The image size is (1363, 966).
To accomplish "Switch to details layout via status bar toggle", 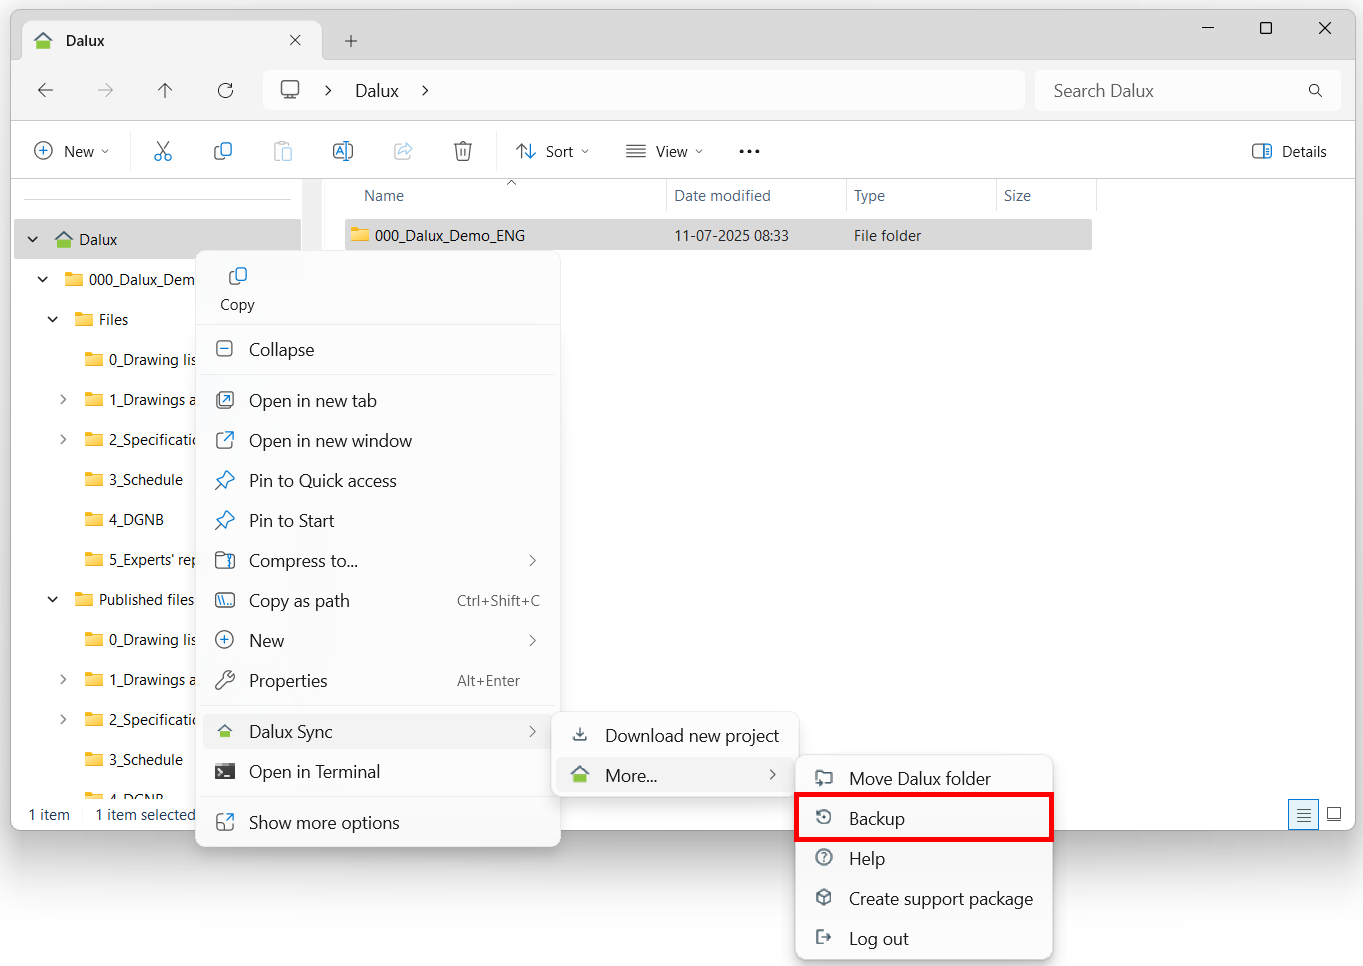I will [x=1302, y=814].
